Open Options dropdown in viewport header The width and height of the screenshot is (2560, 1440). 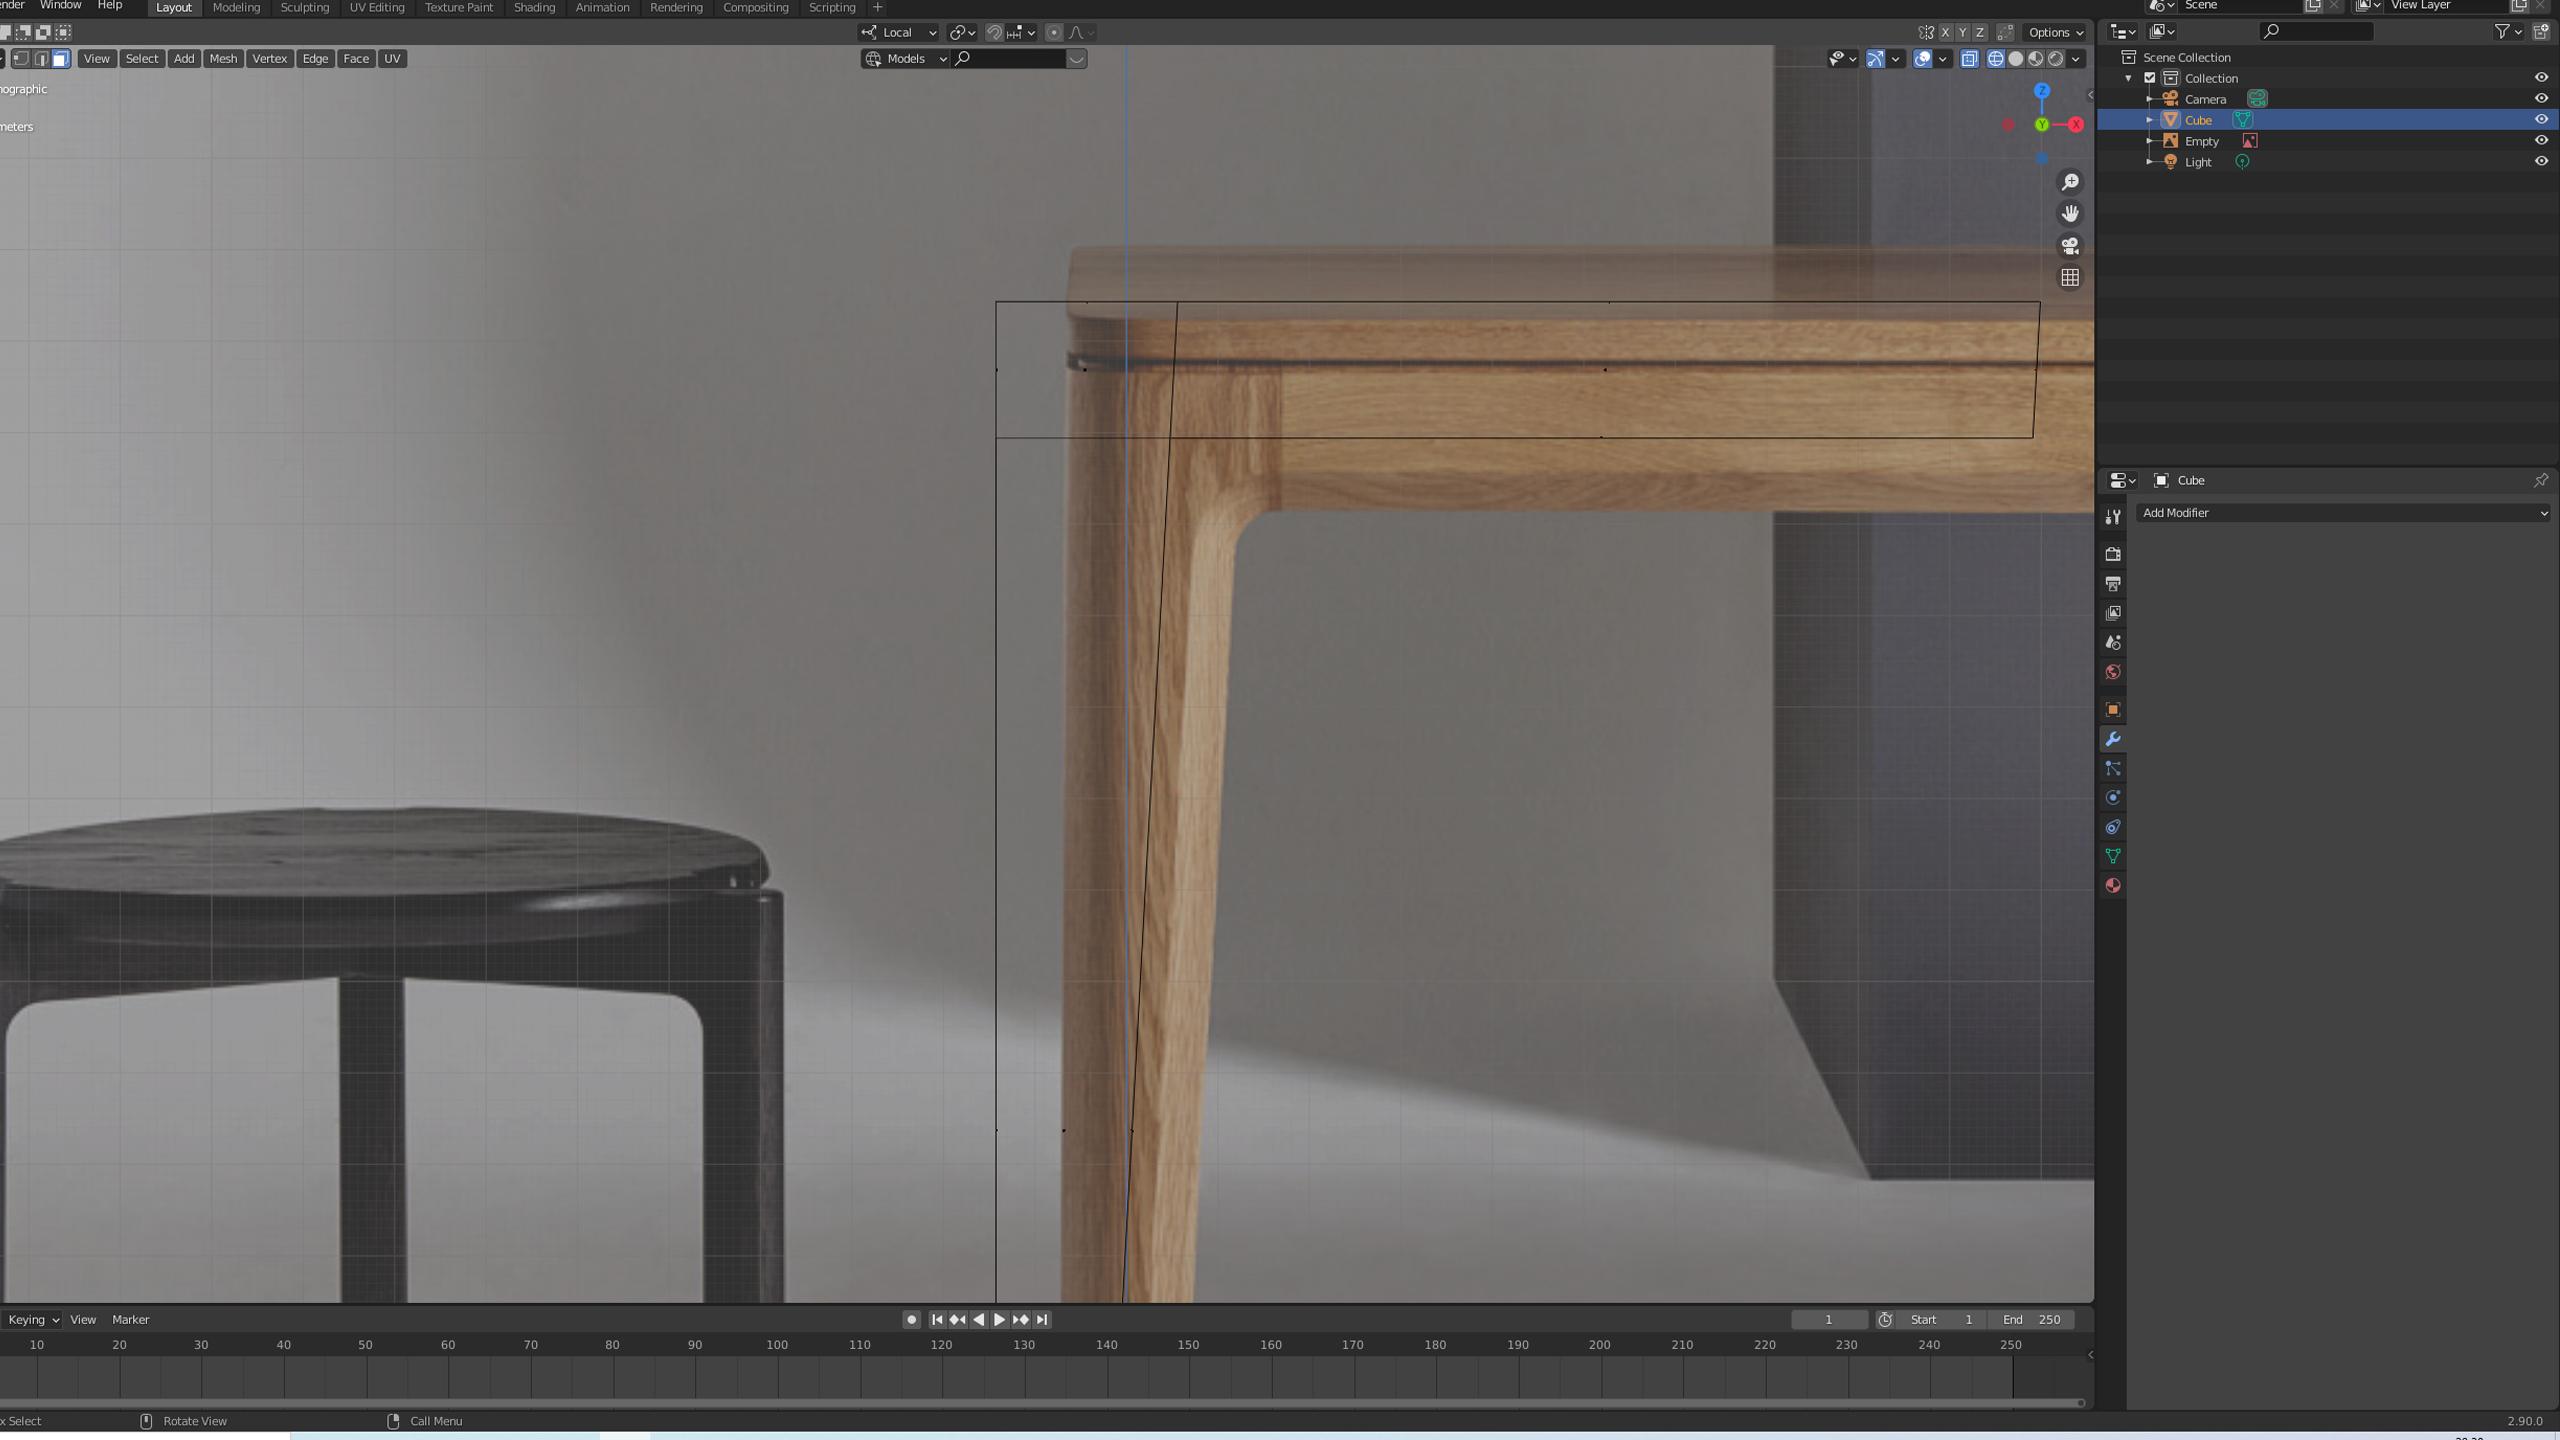[2055, 33]
